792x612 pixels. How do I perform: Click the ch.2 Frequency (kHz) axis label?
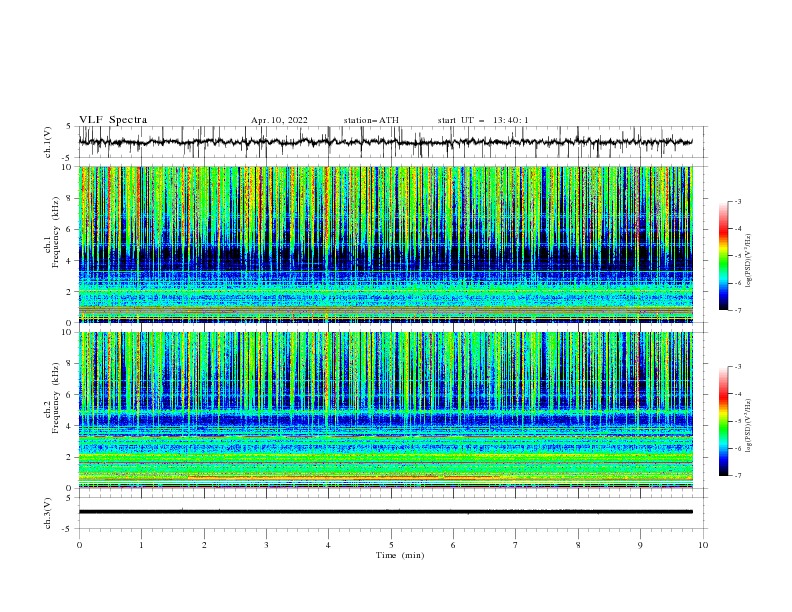(x=52, y=398)
